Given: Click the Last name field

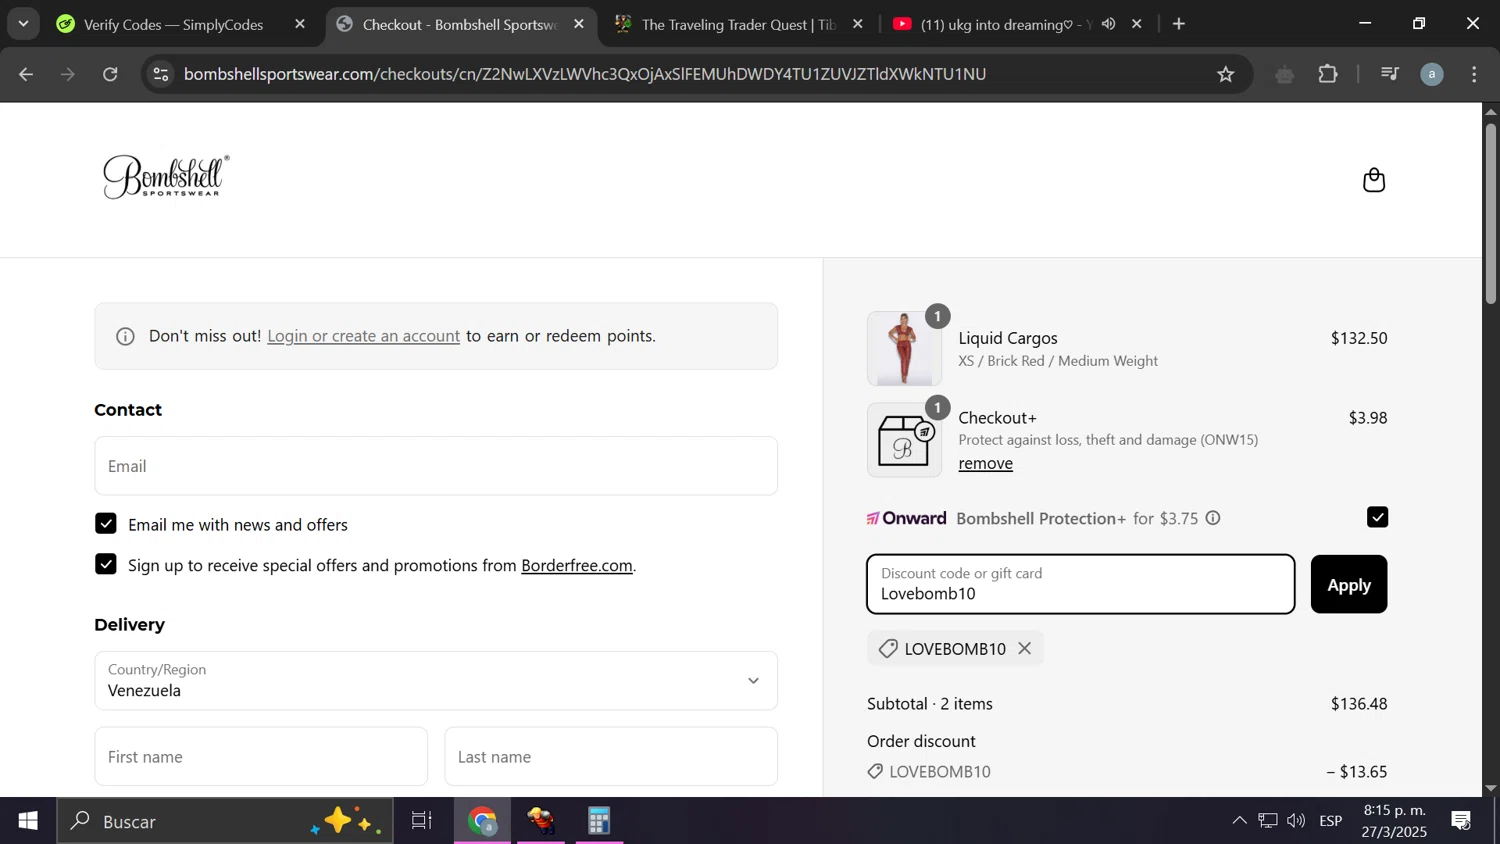Looking at the screenshot, I should coord(611,757).
